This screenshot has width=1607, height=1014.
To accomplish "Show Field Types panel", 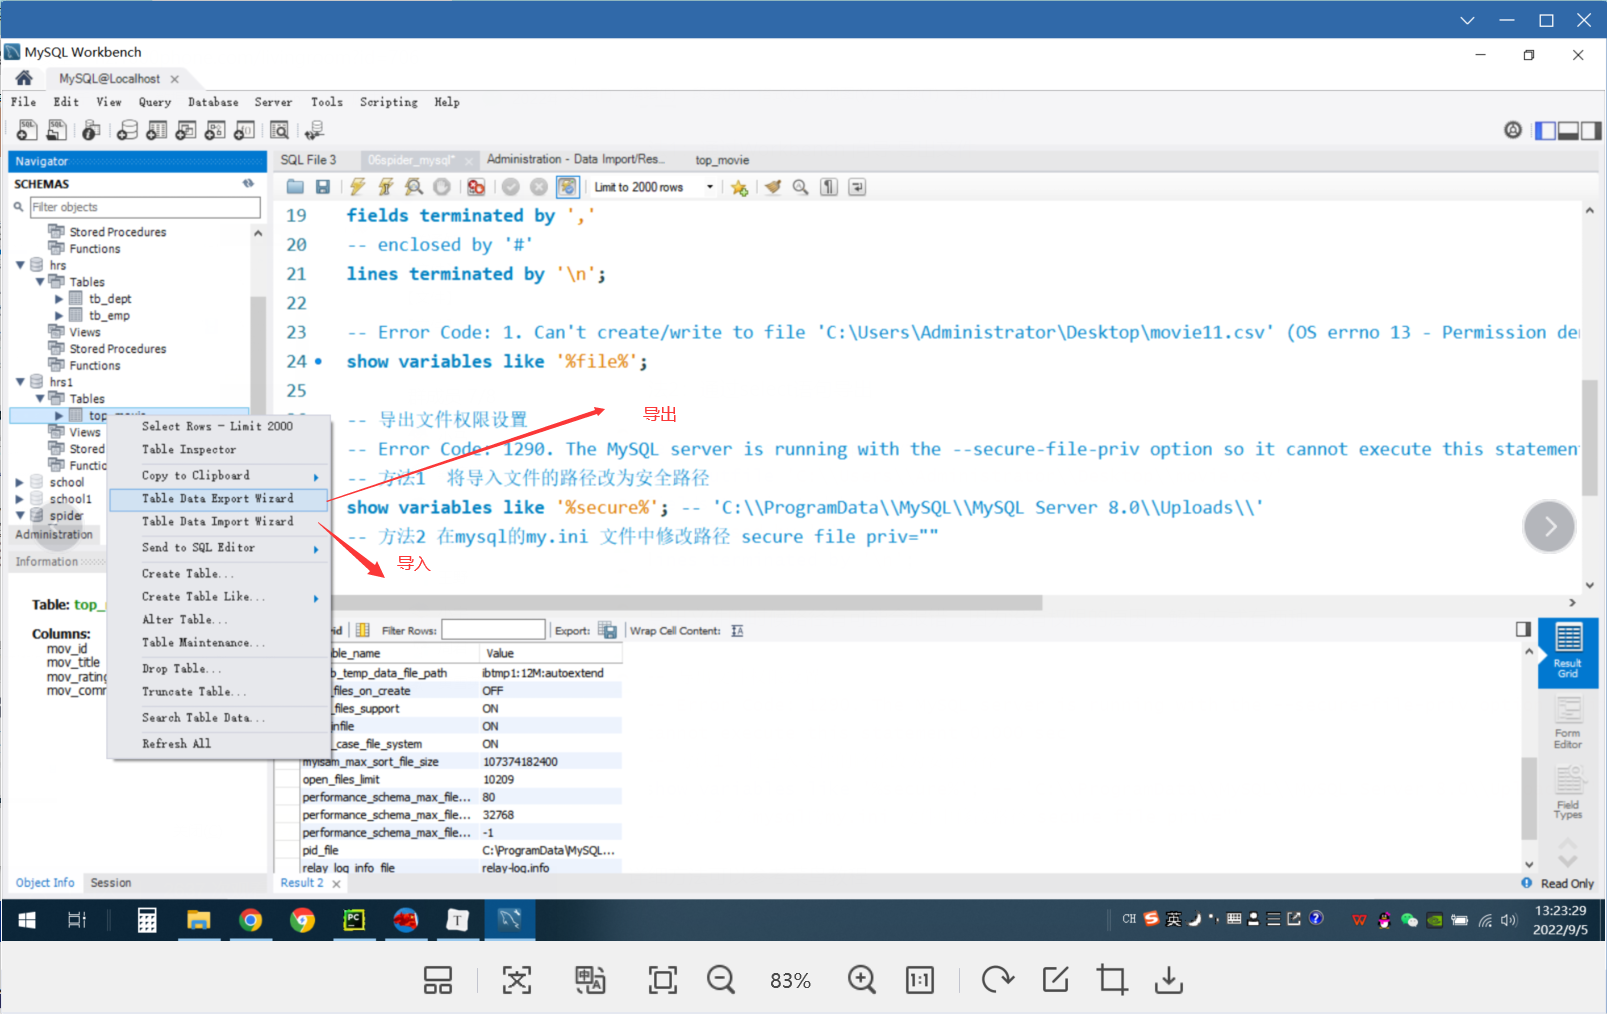I will (1568, 793).
